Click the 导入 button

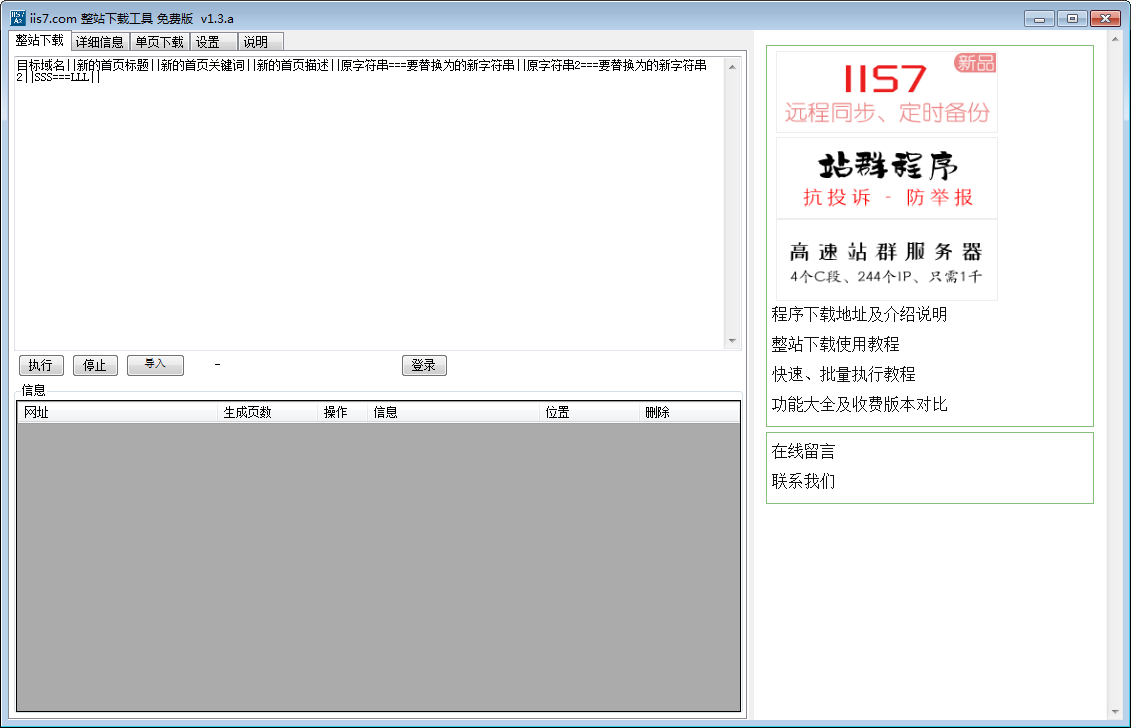point(155,365)
